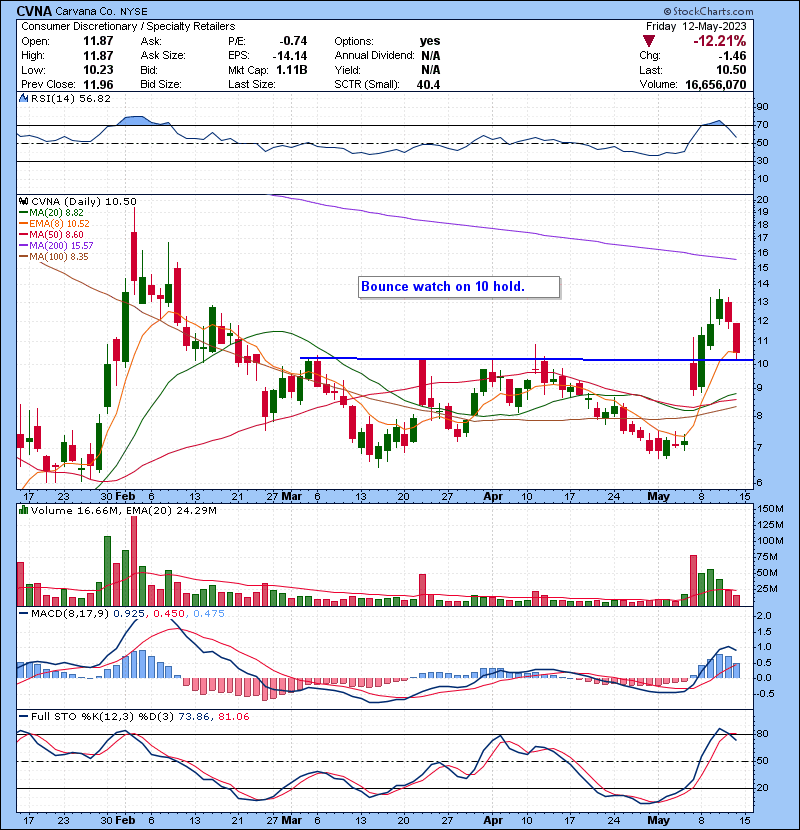Click the -12.21% percent change value
800x830 pixels.
[x=720, y=41]
